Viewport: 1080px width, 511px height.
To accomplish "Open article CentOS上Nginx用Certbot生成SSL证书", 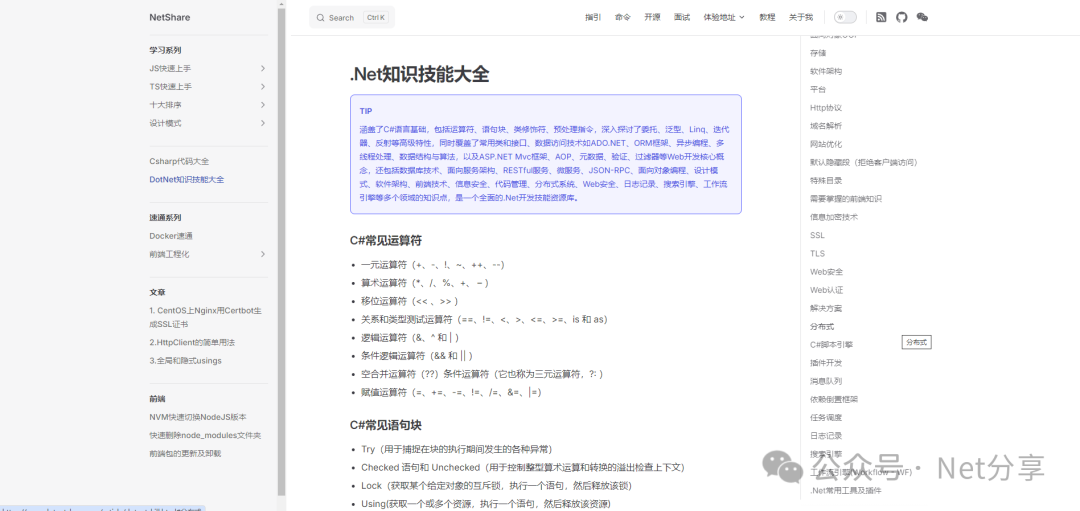I will click(205, 317).
